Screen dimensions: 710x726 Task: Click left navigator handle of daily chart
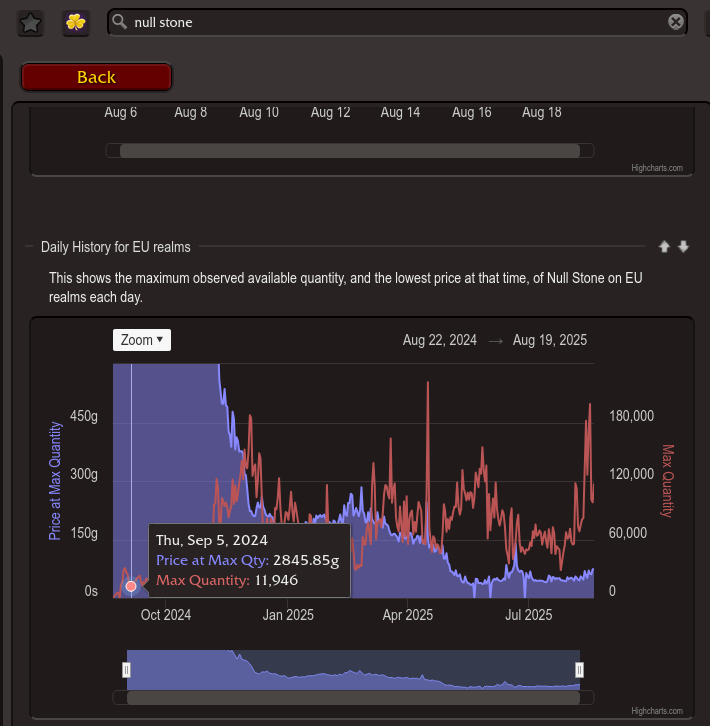coord(126,670)
